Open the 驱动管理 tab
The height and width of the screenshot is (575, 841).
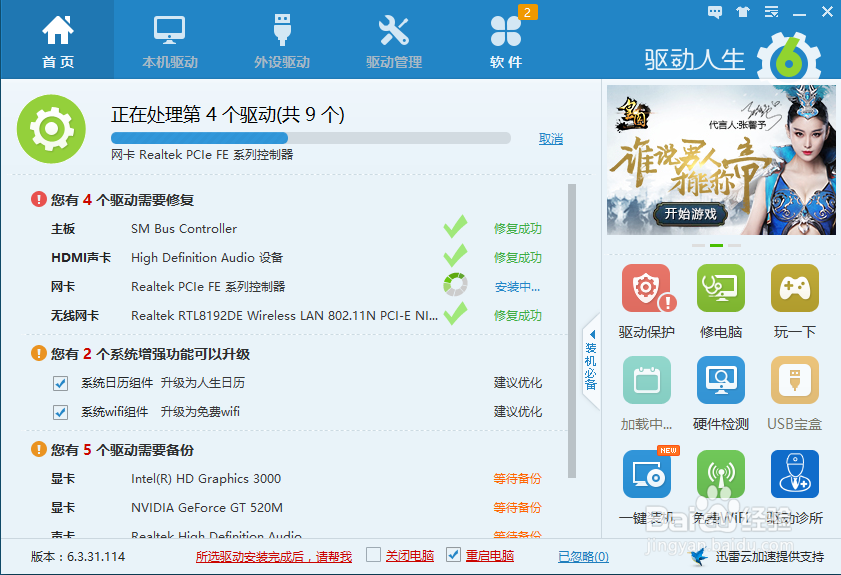tap(394, 41)
